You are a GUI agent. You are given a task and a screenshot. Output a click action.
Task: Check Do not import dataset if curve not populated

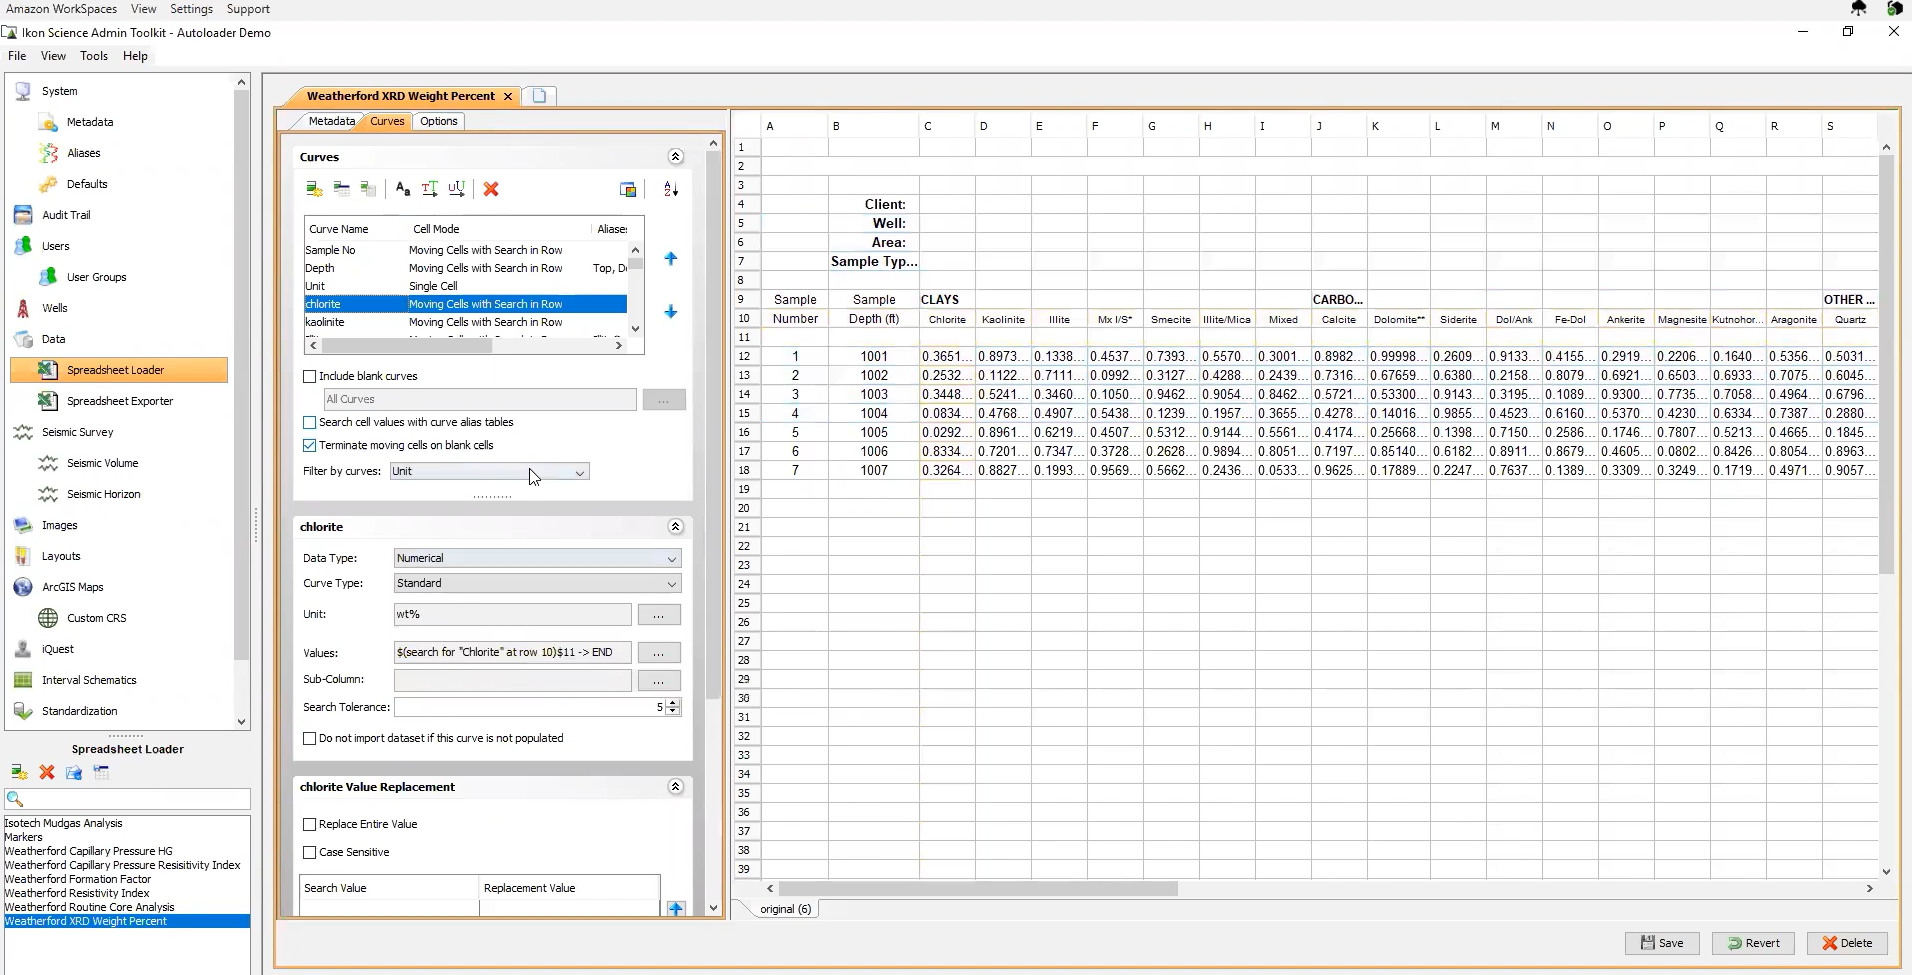coord(310,739)
